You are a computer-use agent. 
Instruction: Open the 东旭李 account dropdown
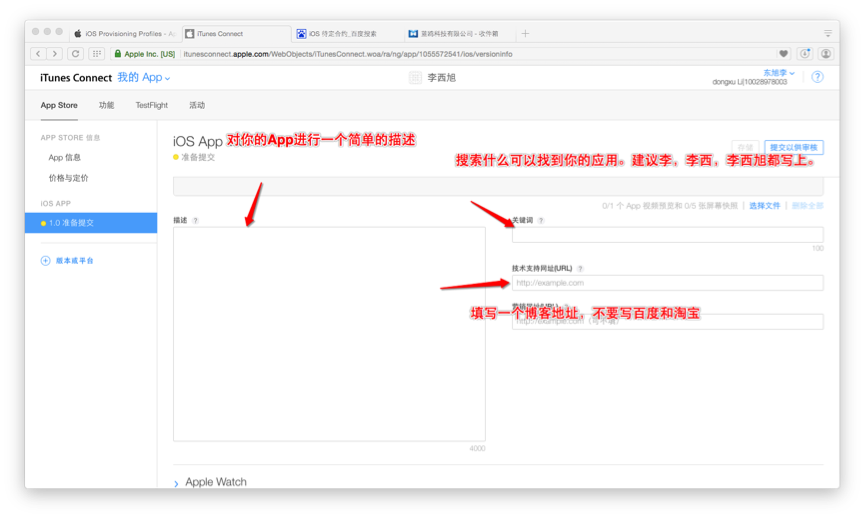[x=778, y=73]
